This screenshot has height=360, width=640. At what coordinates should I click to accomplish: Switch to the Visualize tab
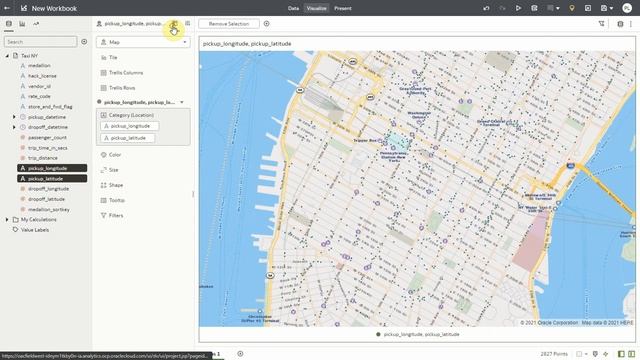[x=317, y=8]
